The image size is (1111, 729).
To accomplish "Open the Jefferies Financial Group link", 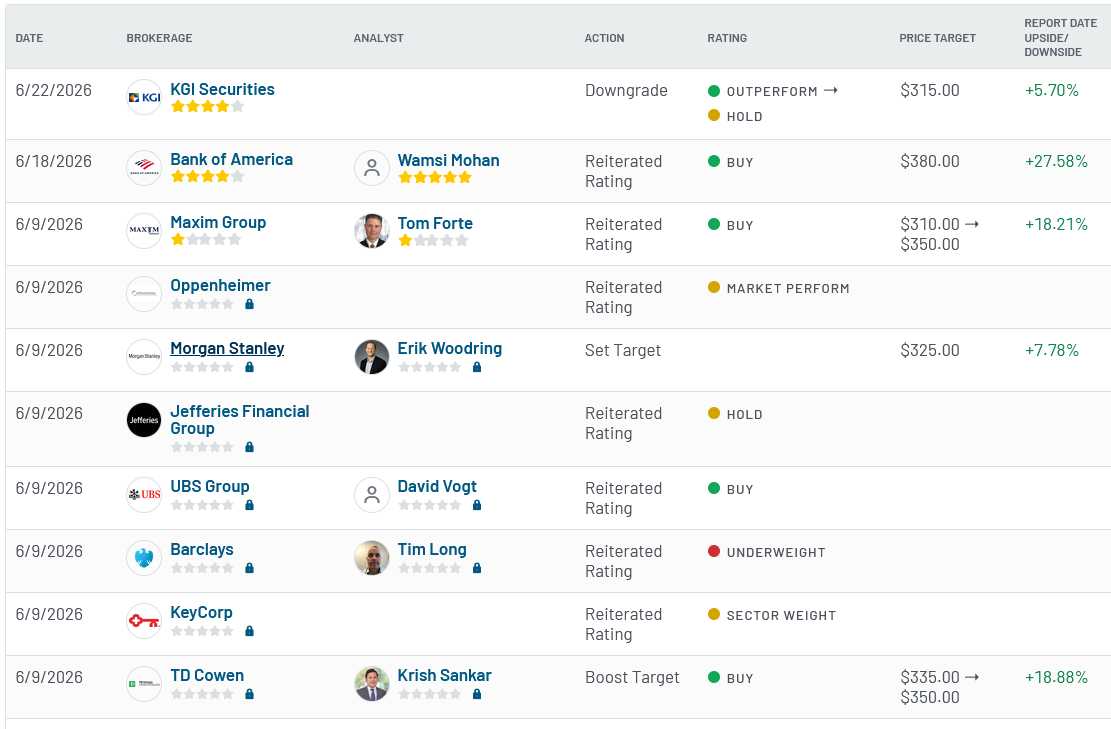I will coord(239,420).
